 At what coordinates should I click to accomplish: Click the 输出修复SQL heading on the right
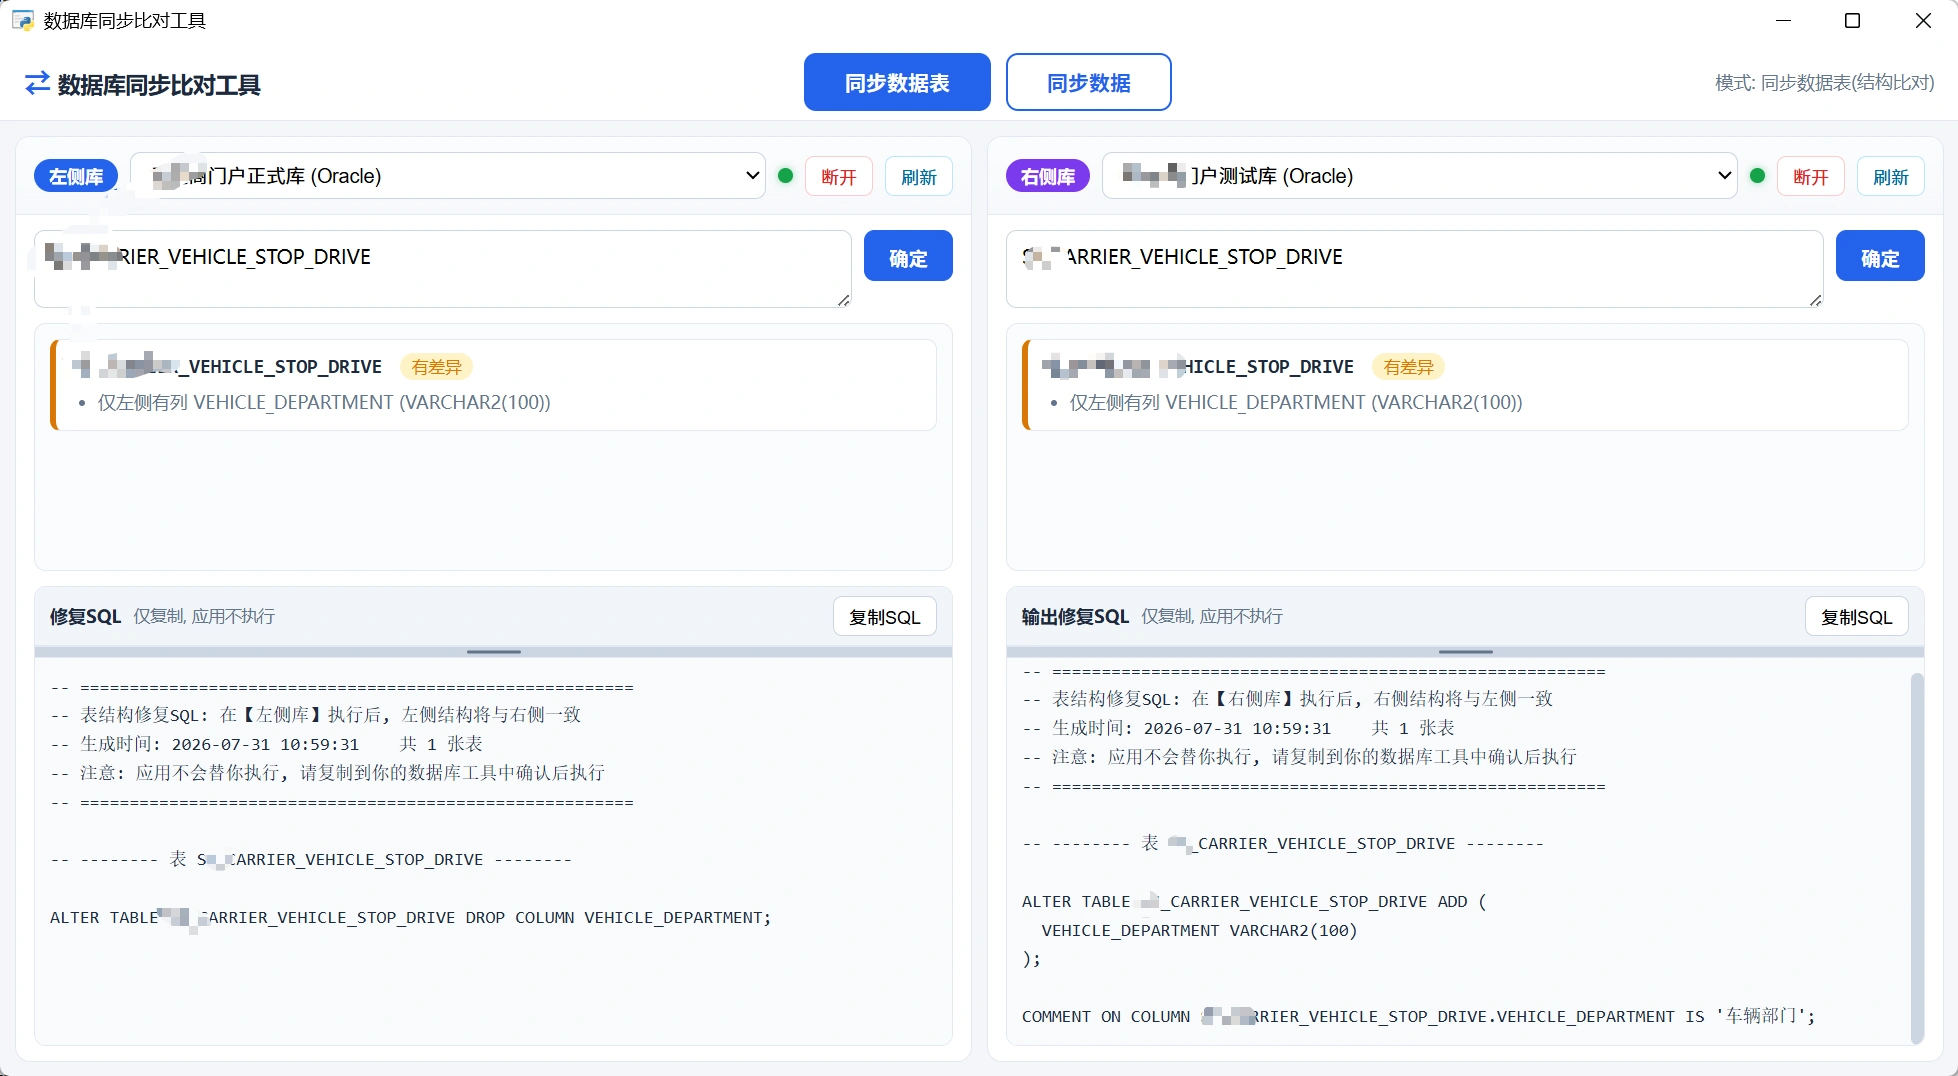(x=1075, y=616)
